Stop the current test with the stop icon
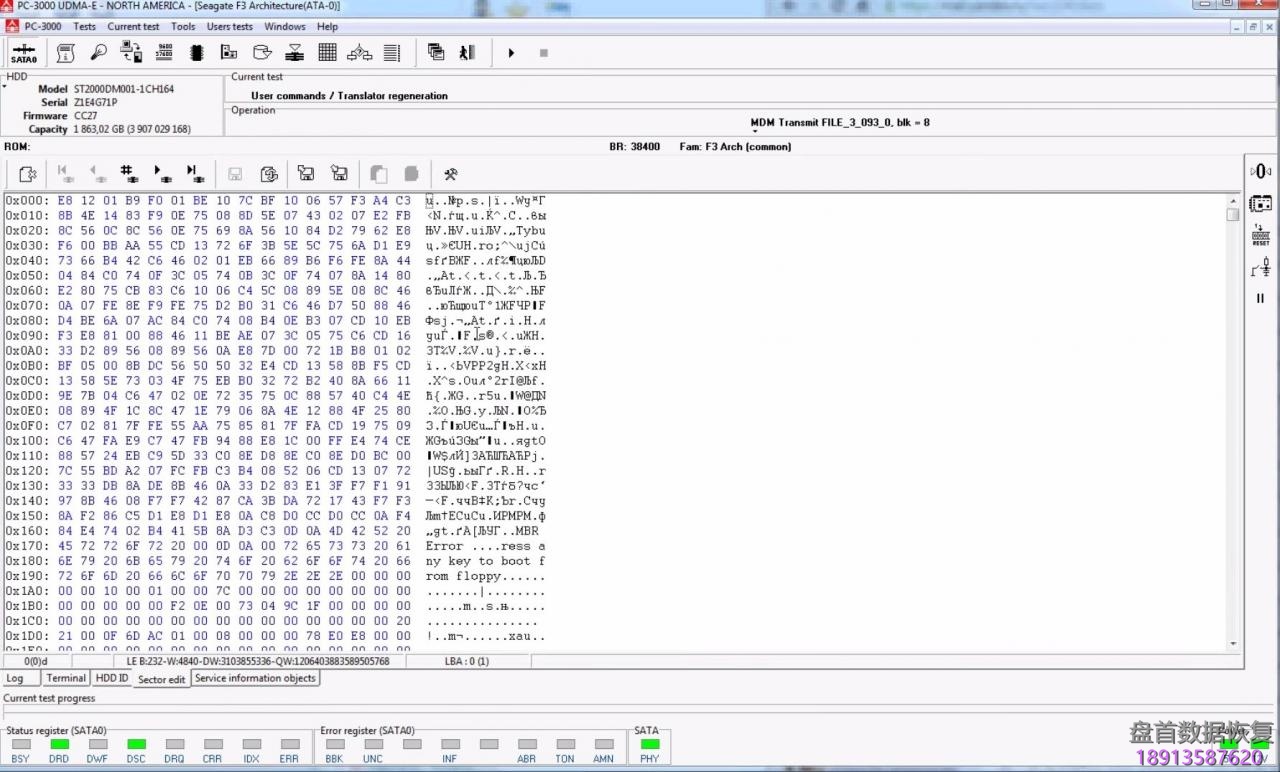 pyautogui.click(x=543, y=52)
